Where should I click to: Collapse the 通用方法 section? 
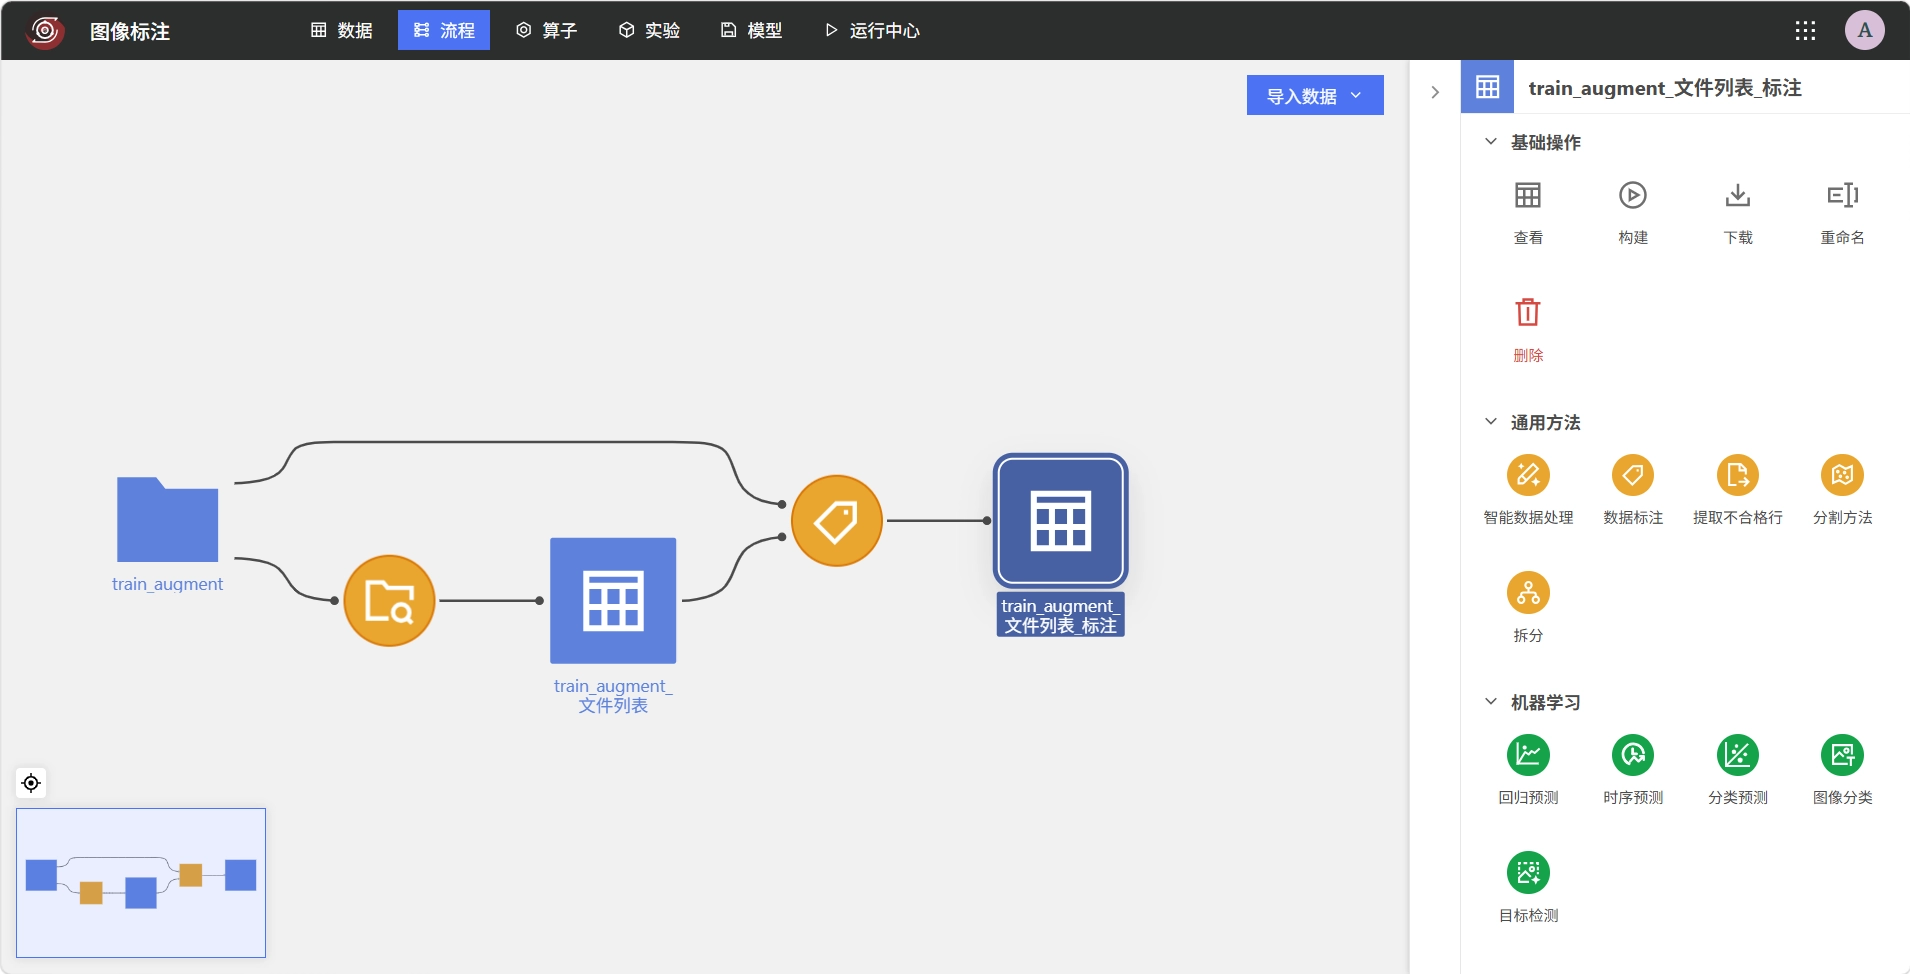pos(1490,422)
